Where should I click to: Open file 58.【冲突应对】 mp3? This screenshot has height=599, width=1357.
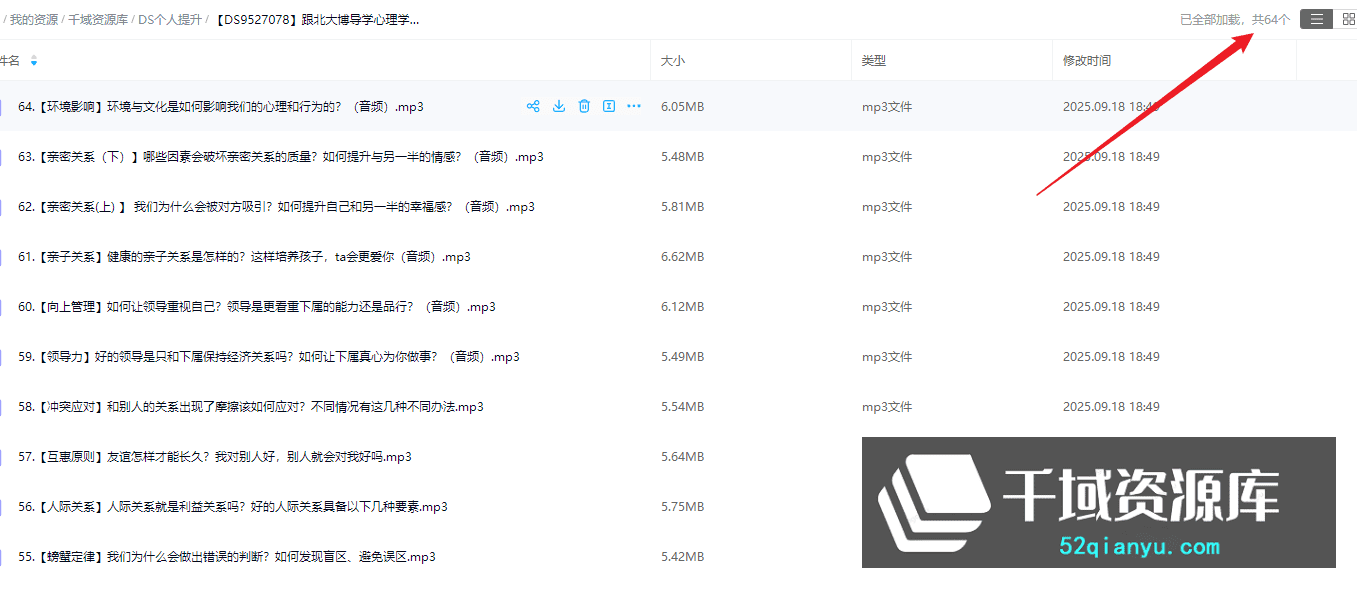pyautogui.click(x=251, y=406)
